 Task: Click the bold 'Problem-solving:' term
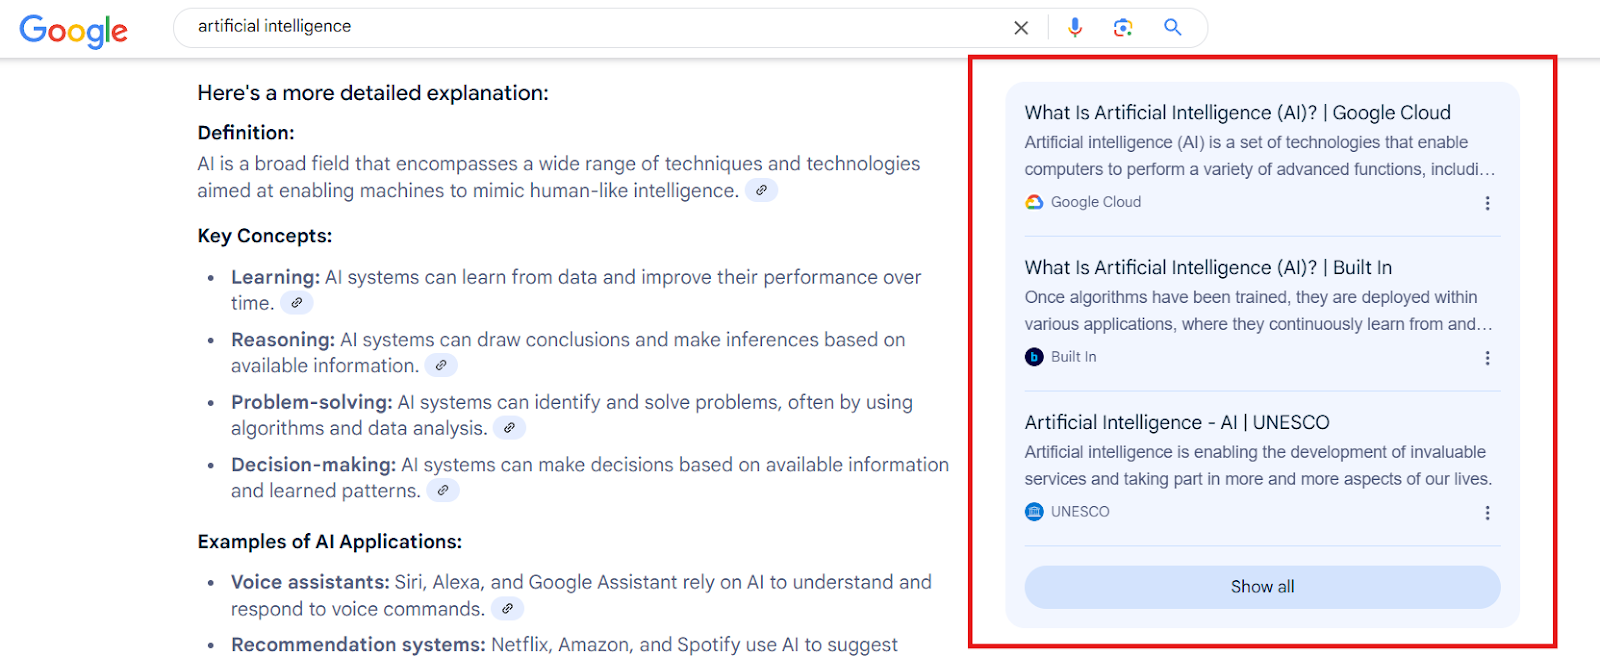(312, 402)
